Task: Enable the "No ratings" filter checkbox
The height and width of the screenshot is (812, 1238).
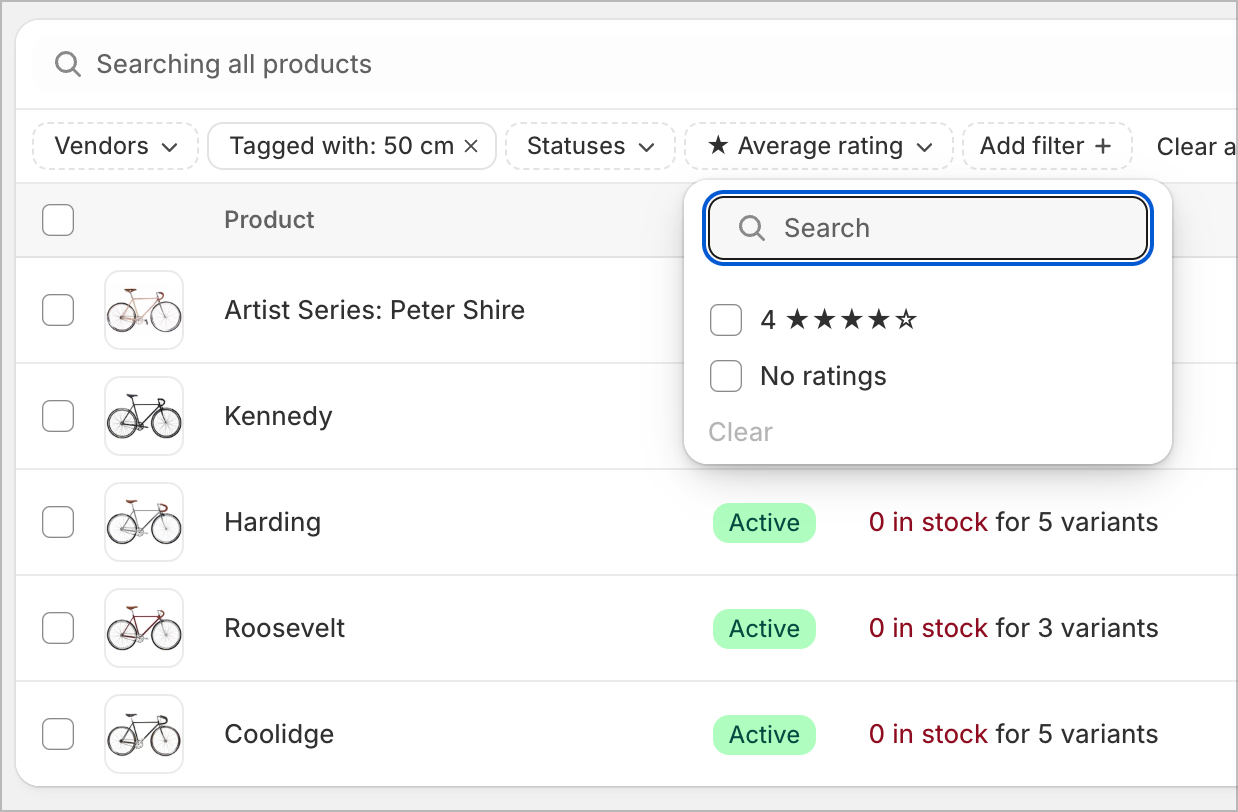Action: (726, 376)
